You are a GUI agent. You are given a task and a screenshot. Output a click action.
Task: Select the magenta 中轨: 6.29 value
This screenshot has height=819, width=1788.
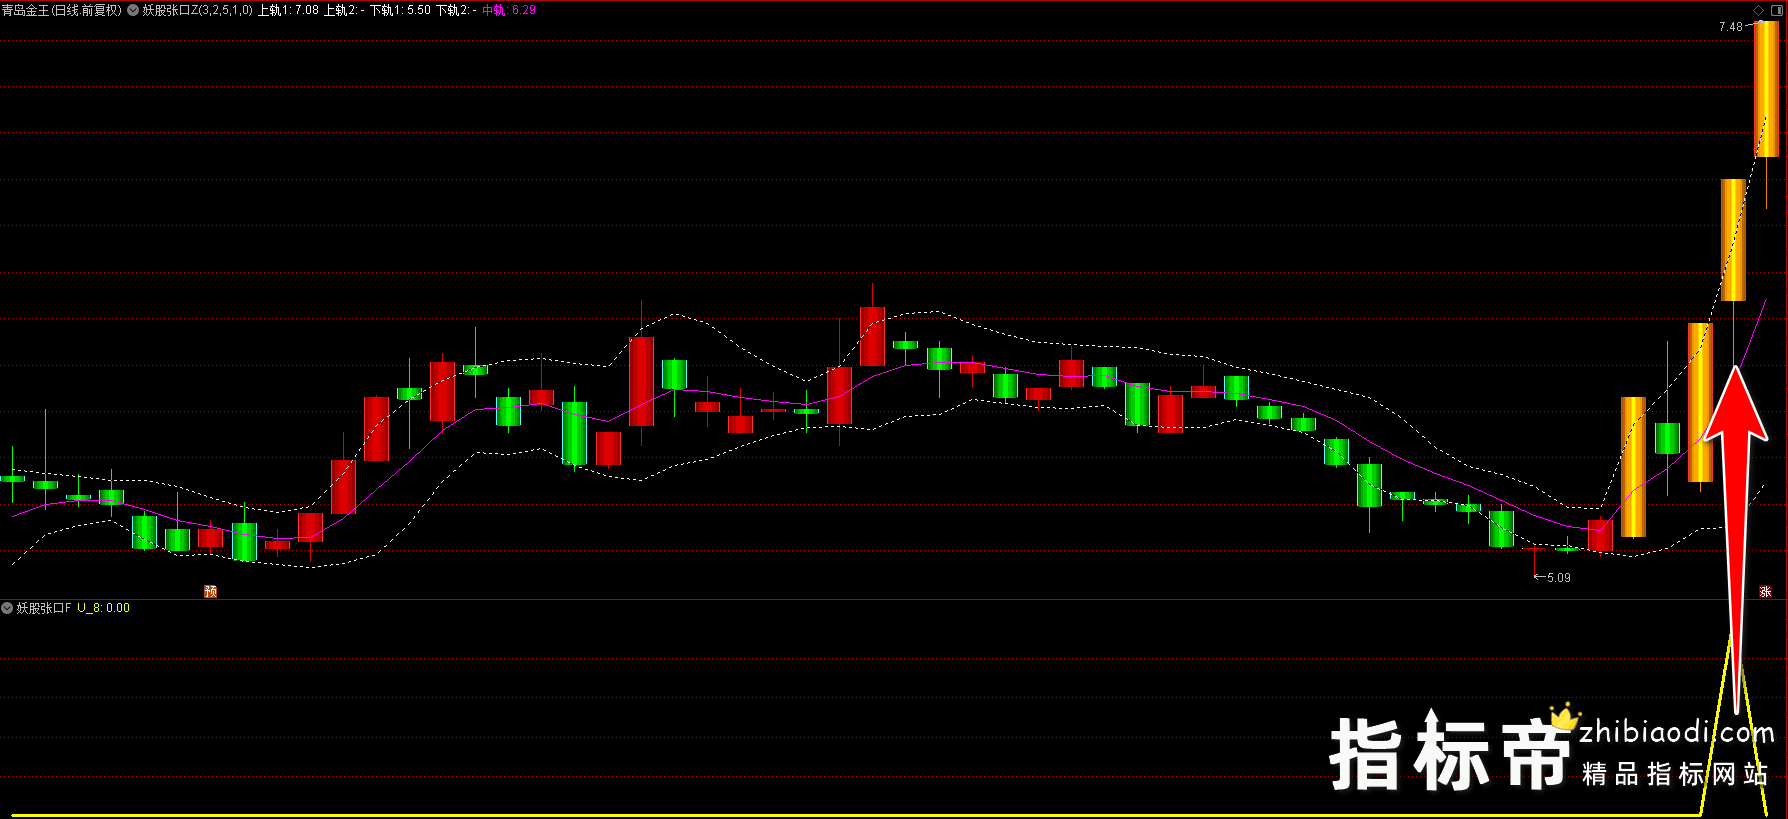coord(509,10)
